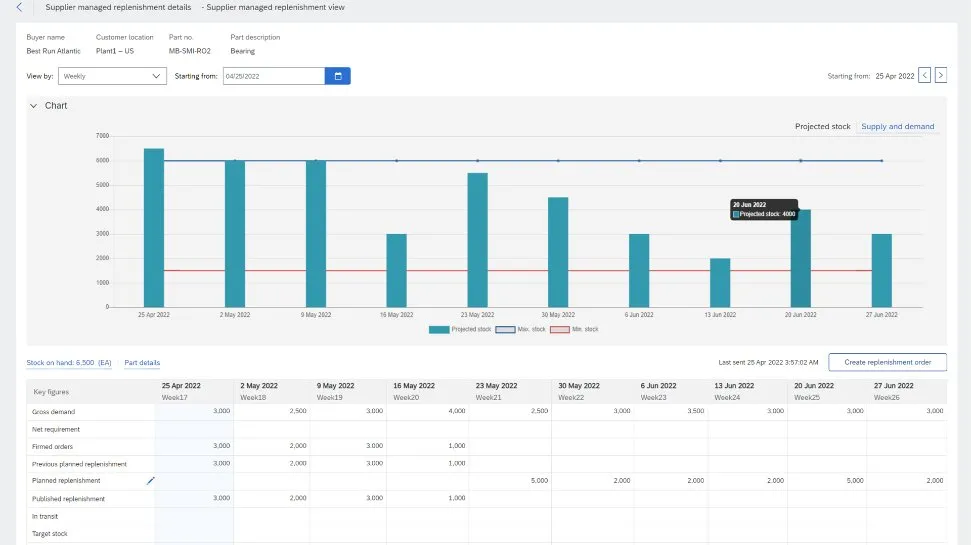Go to previous period arrow
Screen dimensions: 971x545
click(924, 76)
